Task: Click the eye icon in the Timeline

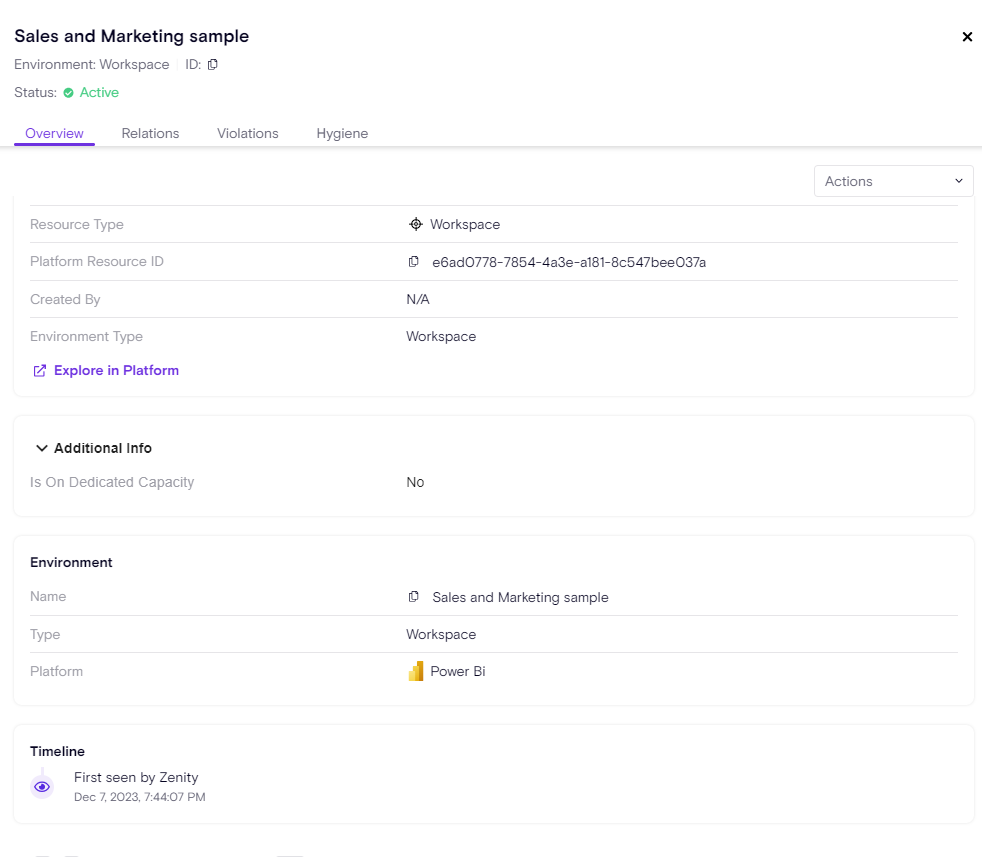Action: coord(42,787)
